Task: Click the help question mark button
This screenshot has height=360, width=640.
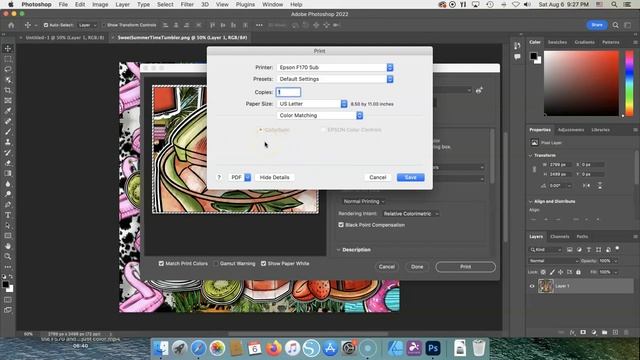Action: tap(219, 178)
